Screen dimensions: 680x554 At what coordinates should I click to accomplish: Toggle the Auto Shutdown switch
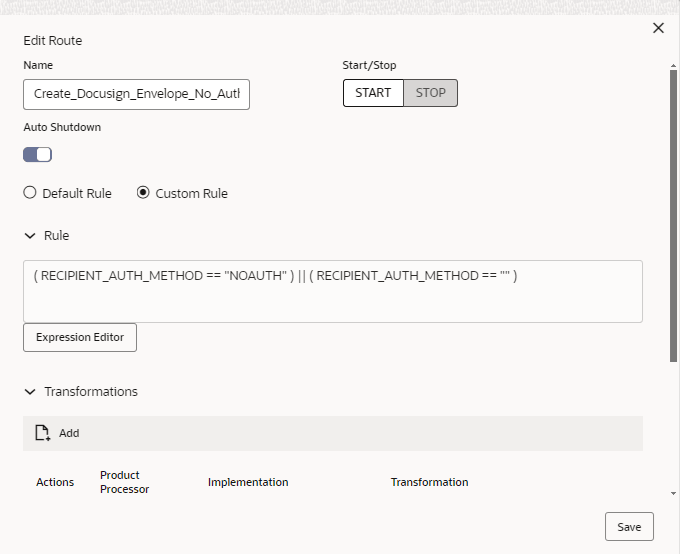pyautogui.click(x=37, y=154)
